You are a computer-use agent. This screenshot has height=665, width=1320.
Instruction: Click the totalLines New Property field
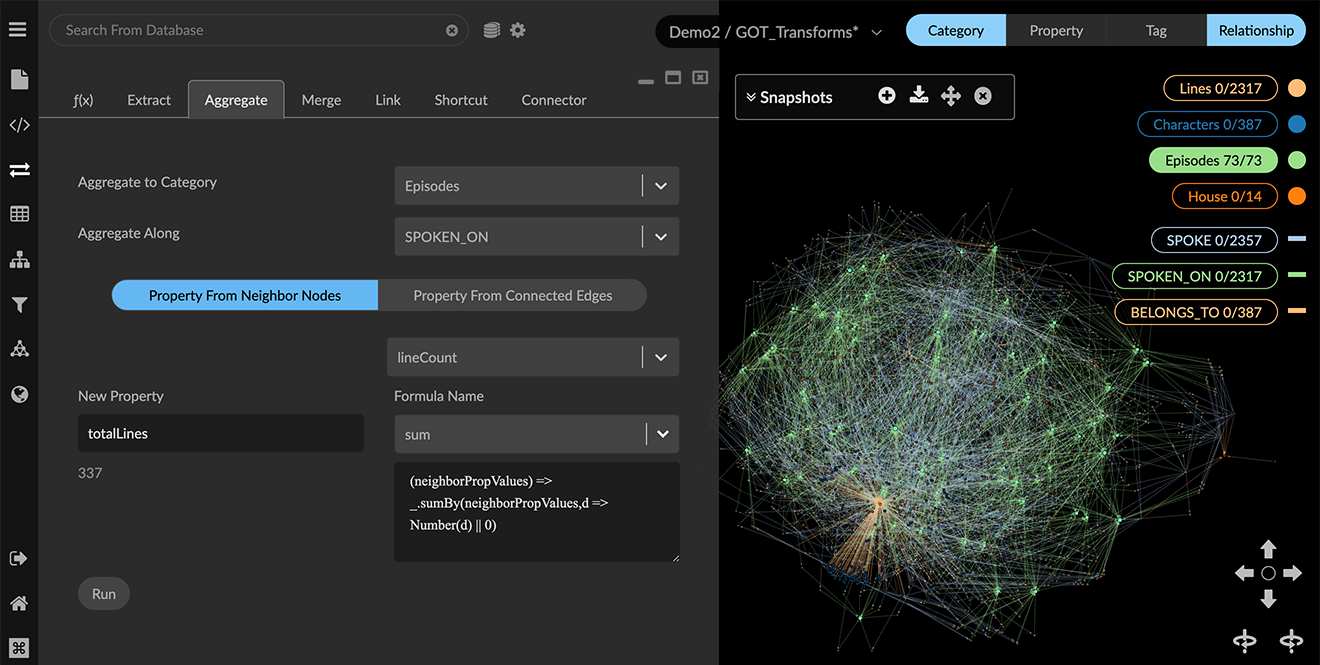[x=220, y=434]
